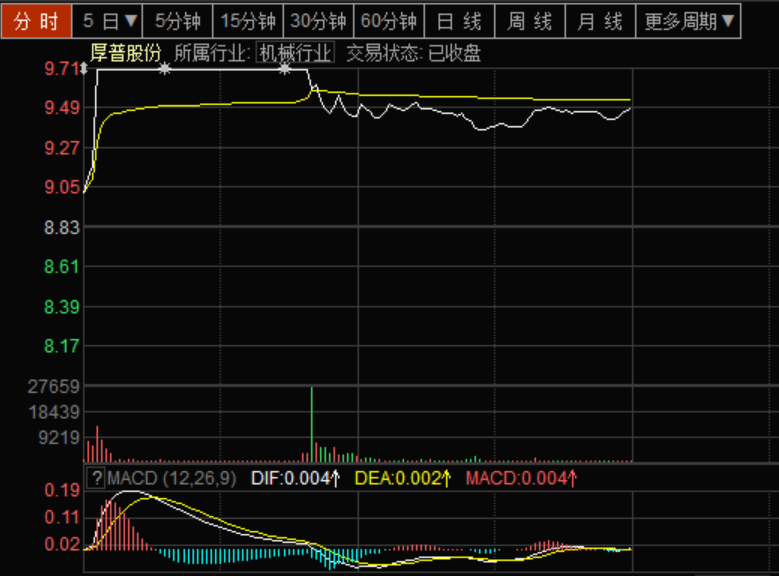Click the 27659 volume axis label
Screen dimensions: 779x576
pos(53,386)
